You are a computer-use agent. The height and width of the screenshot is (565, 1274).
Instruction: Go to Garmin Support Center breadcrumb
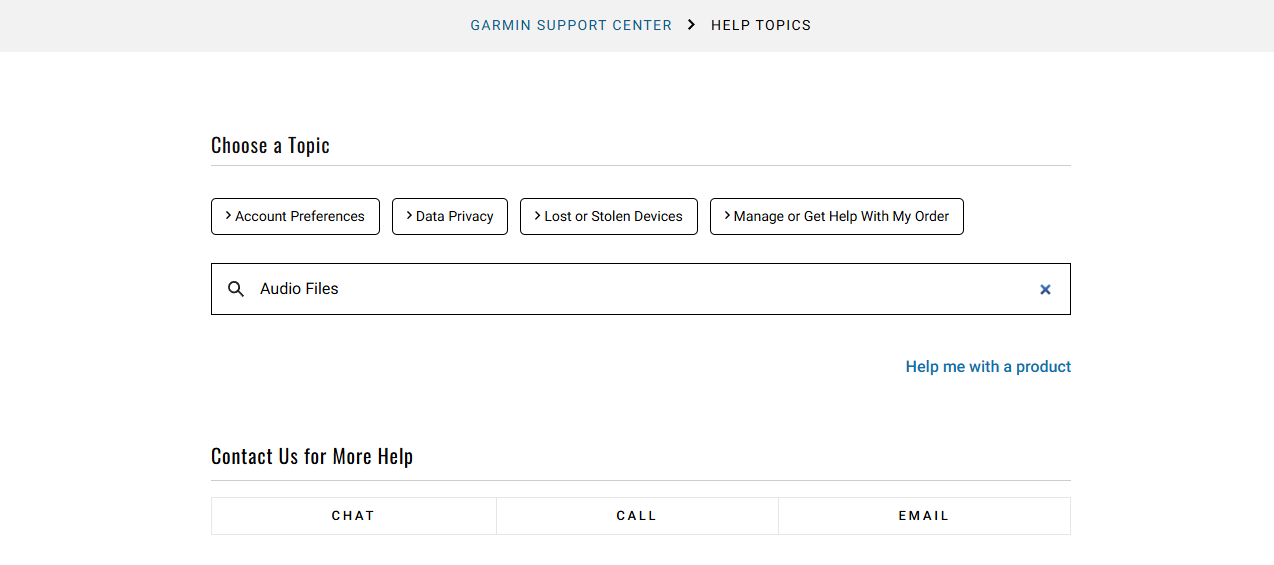click(571, 25)
